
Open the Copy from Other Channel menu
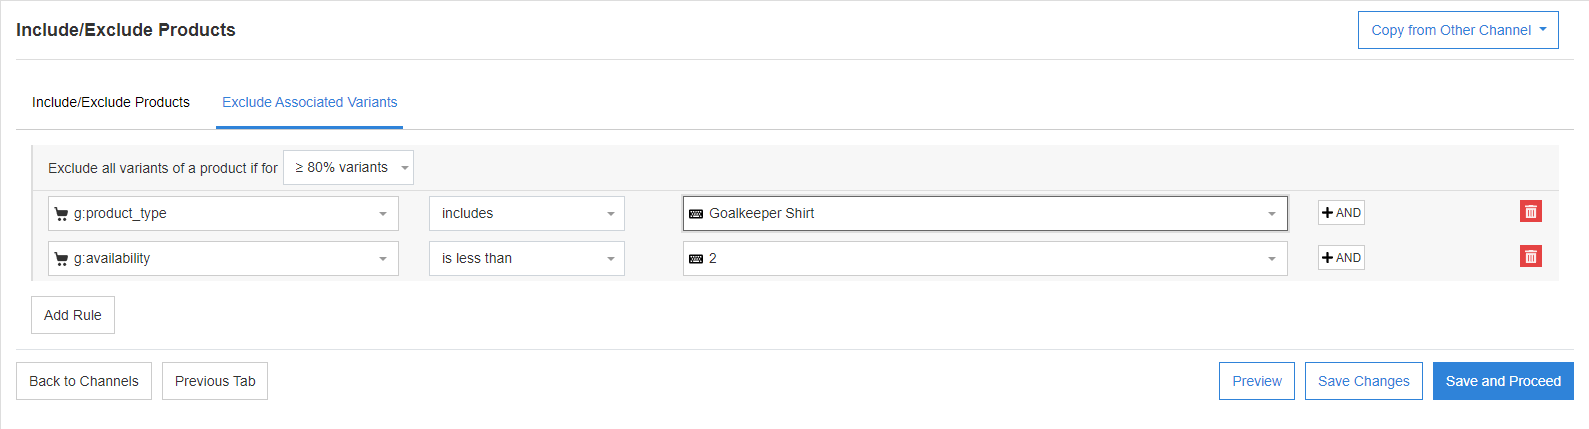click(x=1457, y=30)
